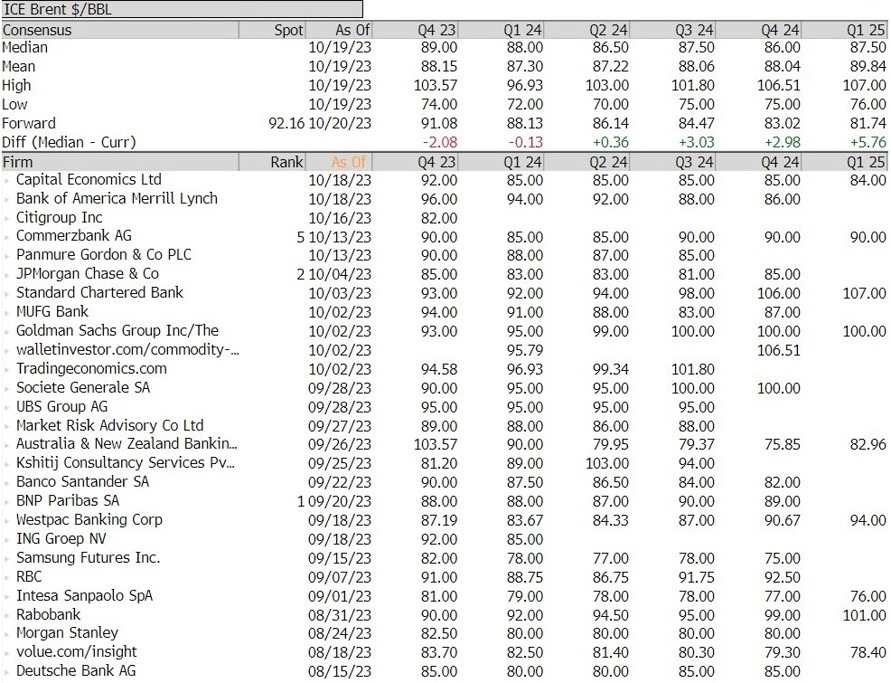Click Forward As Of date 10/20/23

340,123
